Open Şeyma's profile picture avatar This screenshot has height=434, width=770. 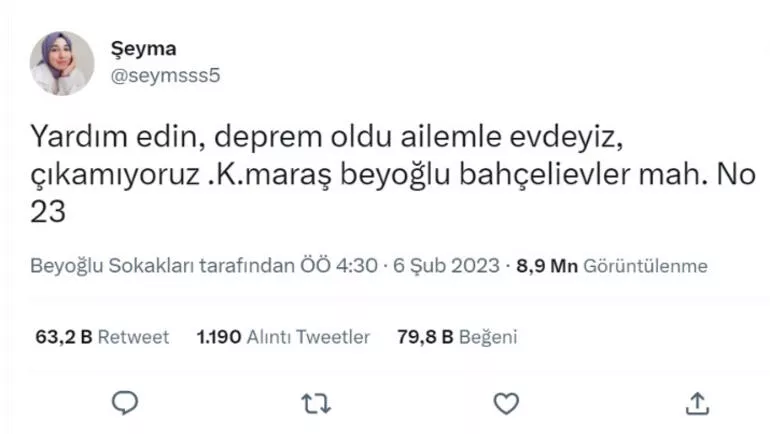(62, 62)
